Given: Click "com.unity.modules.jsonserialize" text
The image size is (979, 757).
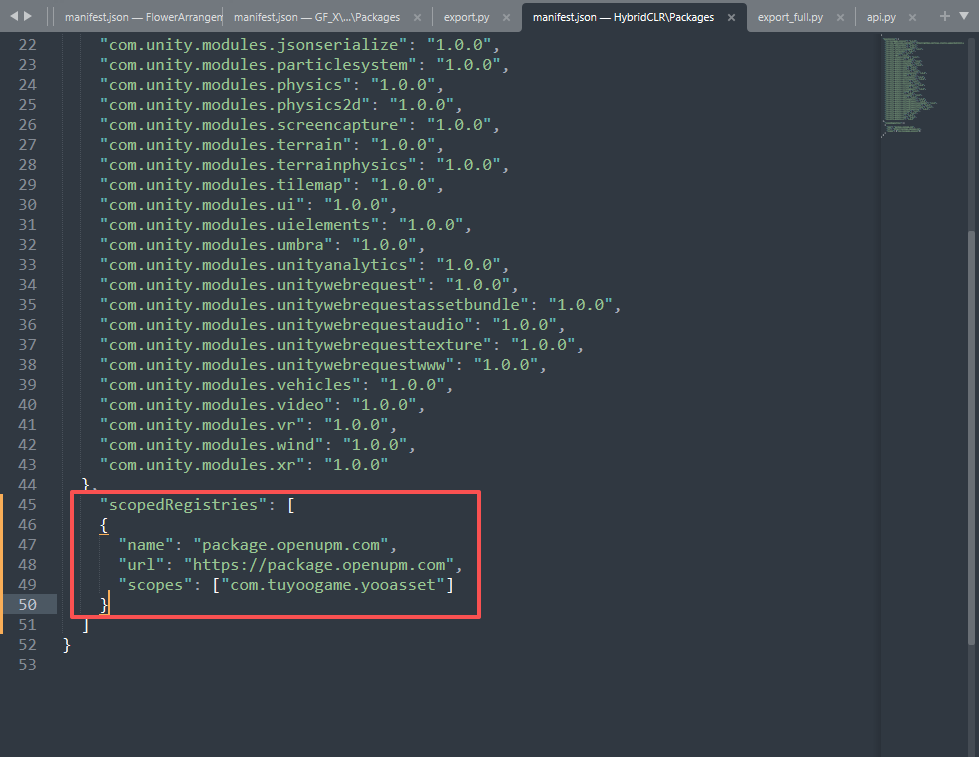Looking at the screenshot, I should 253,45.
